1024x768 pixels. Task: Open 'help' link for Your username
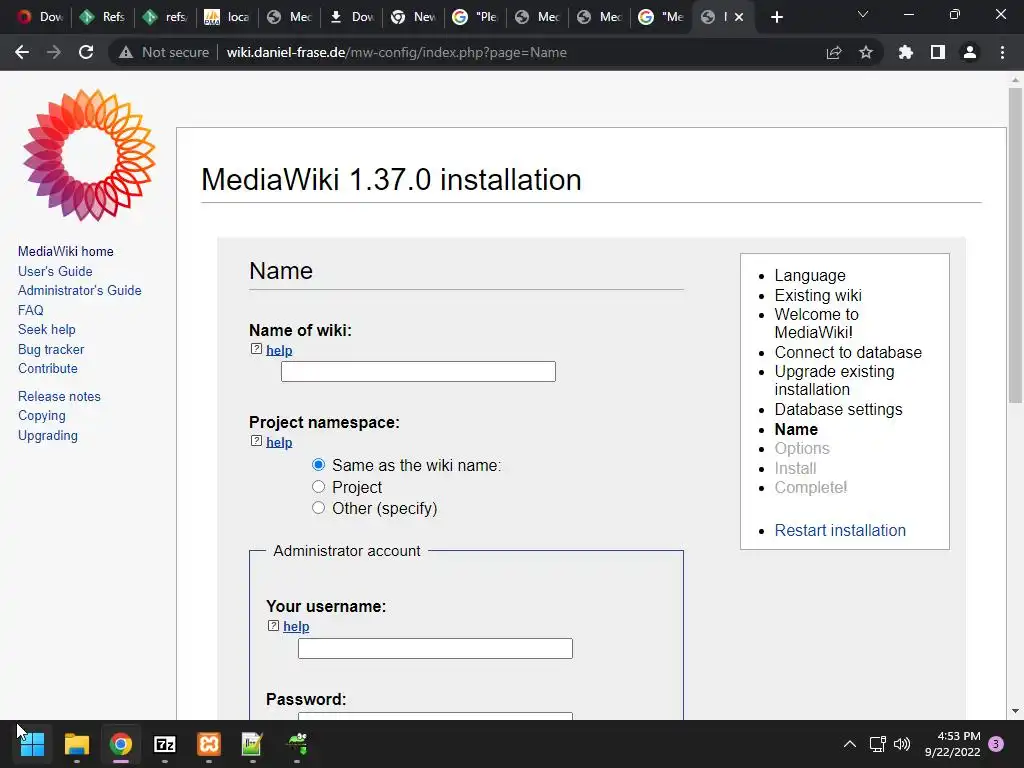(296, 626)
